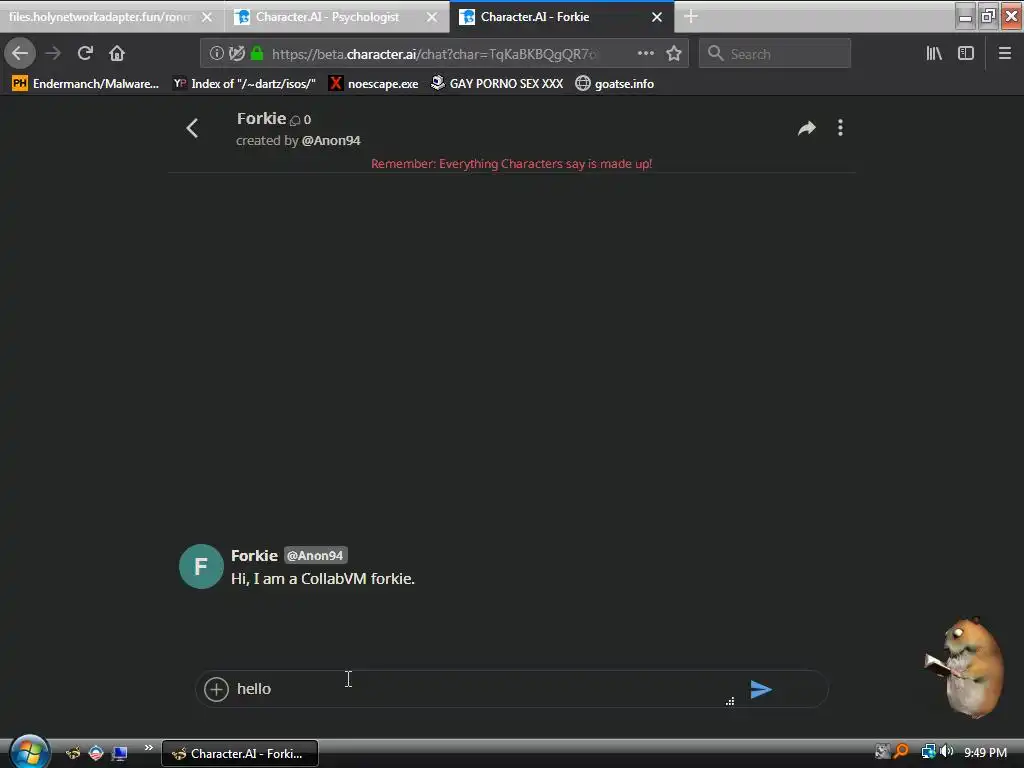
Task: Click the red "Everything Characters say is made up" notice
Action: (511, 164)
